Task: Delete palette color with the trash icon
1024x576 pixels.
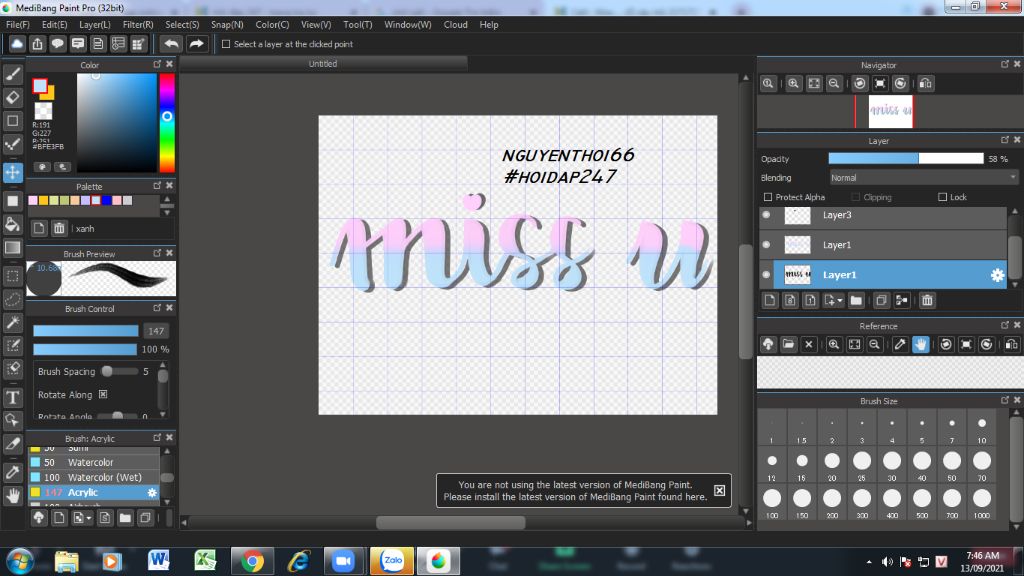Action: [x=59, y=228]
